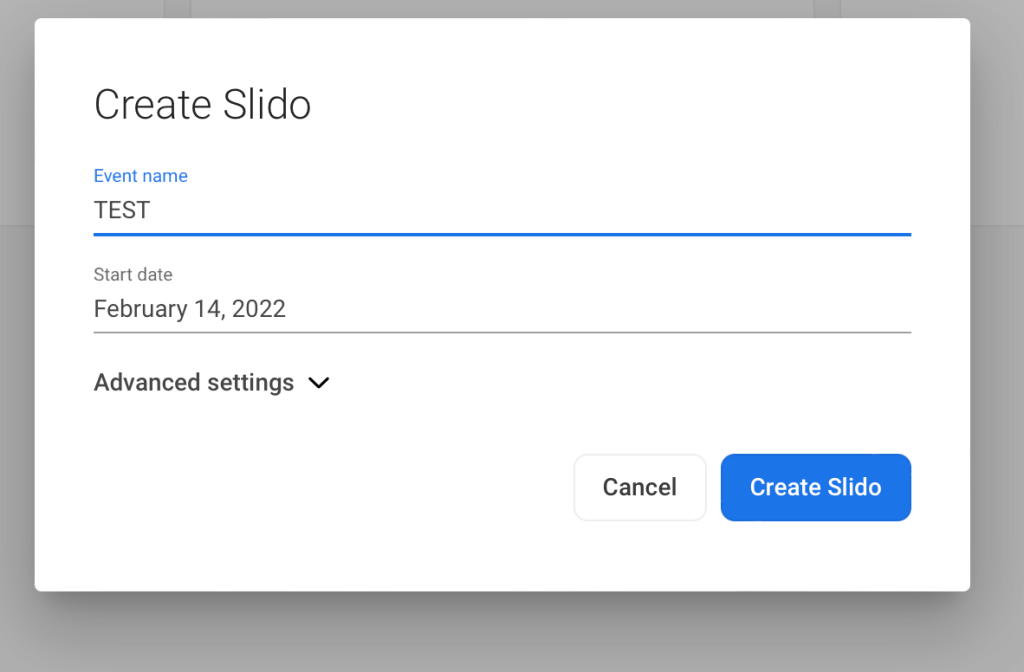Image resolution: width=1024 pixels, height=672 pixels.
Task: Select the February 14, 2022 date value
Action: click(190, 309)
